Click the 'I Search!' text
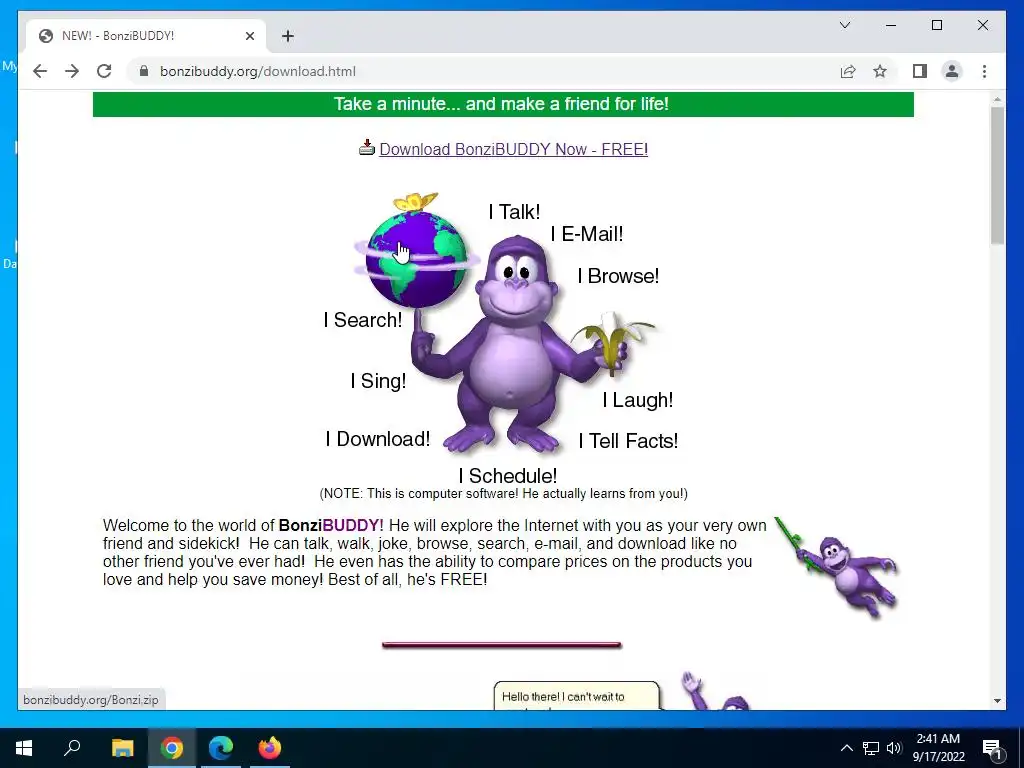The width and height of the screenshot is (1024, 768). pos(362,320)
